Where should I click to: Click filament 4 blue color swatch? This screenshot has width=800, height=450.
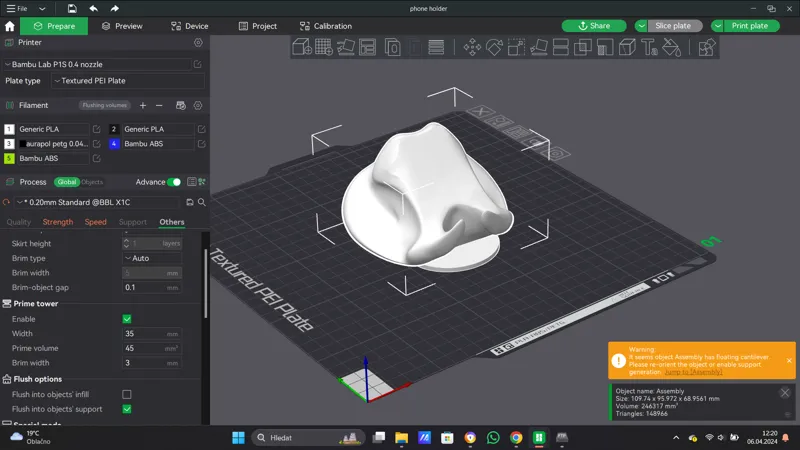coord(114,144)
